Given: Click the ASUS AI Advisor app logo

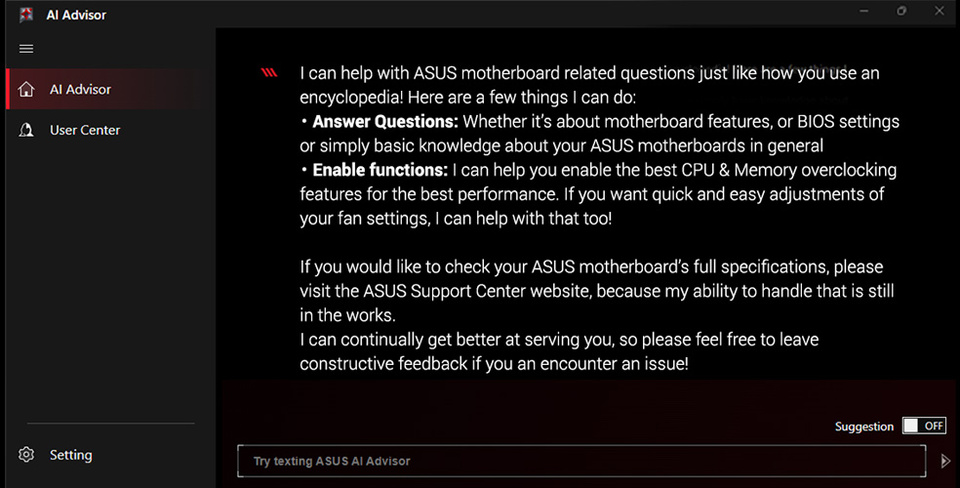Looking at the screenshot, I should 27,14.
